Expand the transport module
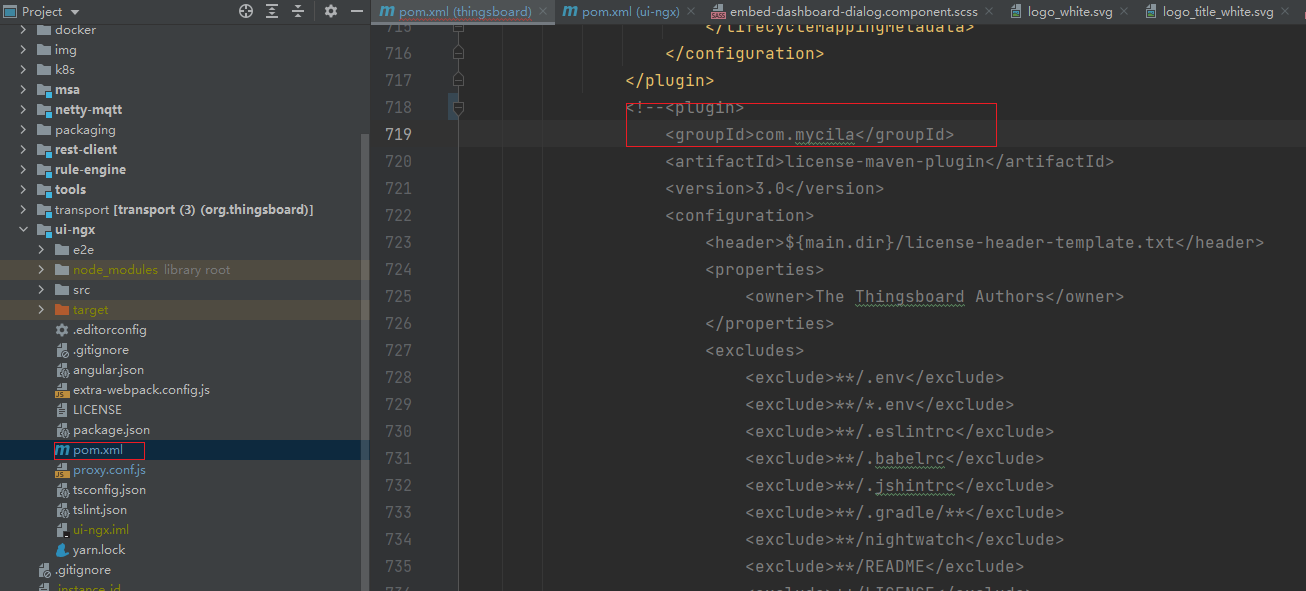This screenshot has height=591, width=1306. click(24, 210)
